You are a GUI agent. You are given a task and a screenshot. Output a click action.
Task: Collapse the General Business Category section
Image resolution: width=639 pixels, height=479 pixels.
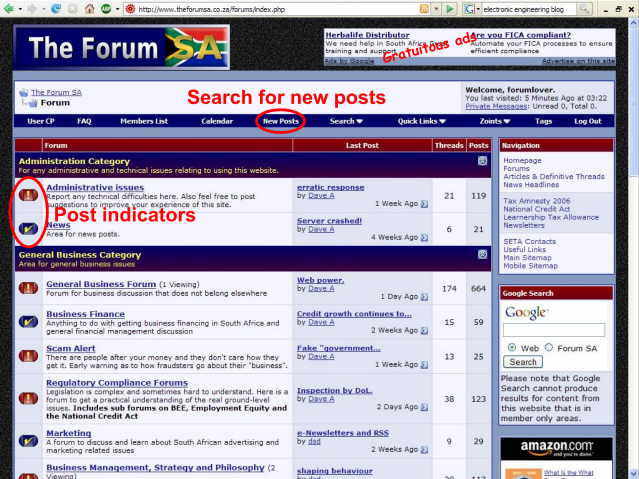(483, 254)
